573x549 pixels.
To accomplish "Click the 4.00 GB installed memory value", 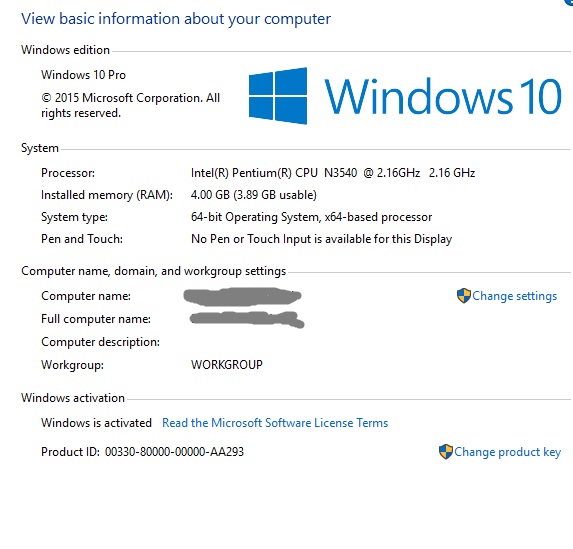I will [x=254, y=195].
